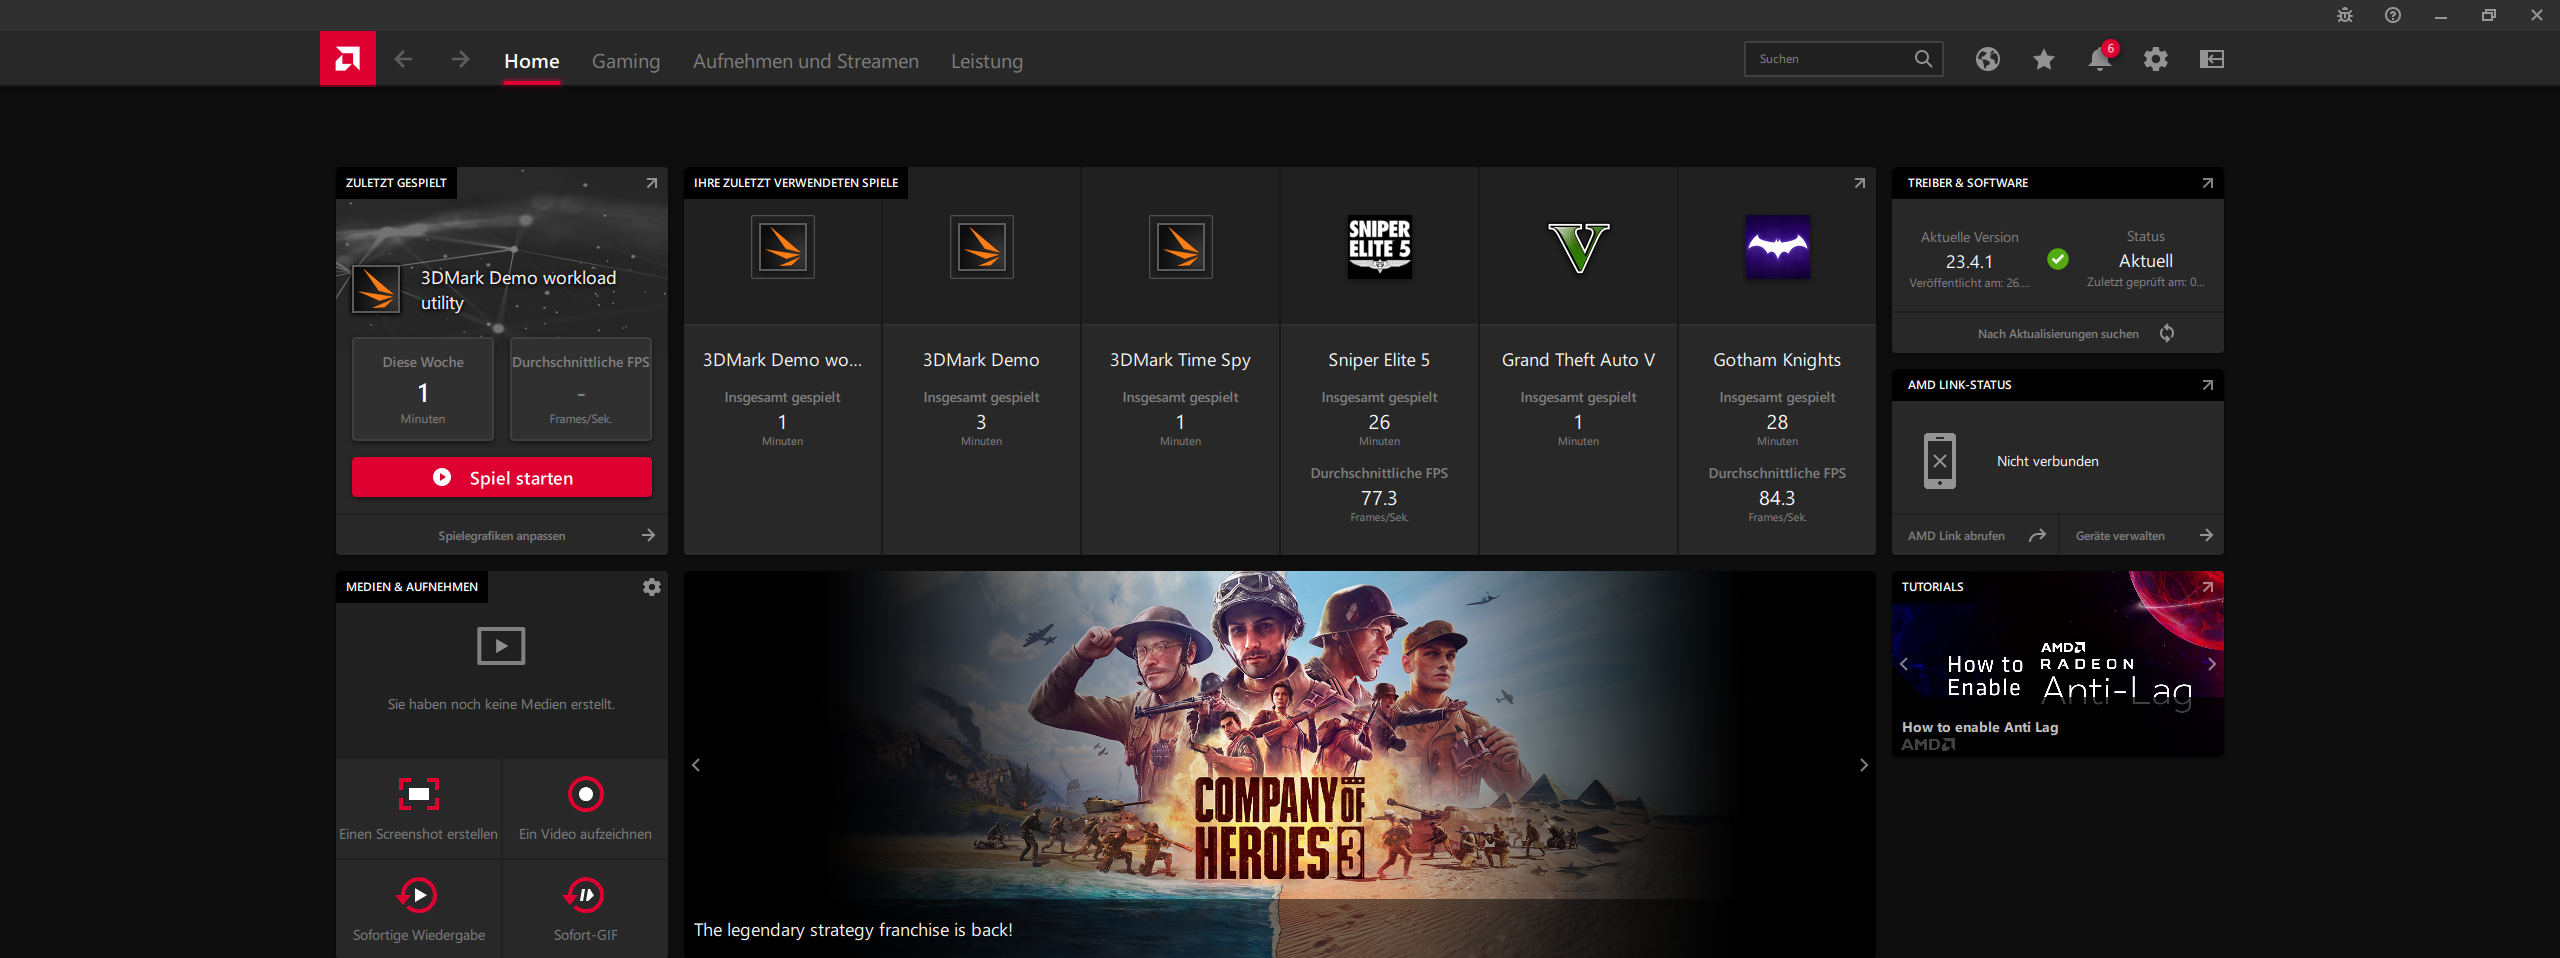This screenshot has width=2560, height=958.
Task: Switch to the Gaming tab
Action: tap(626, 61)
